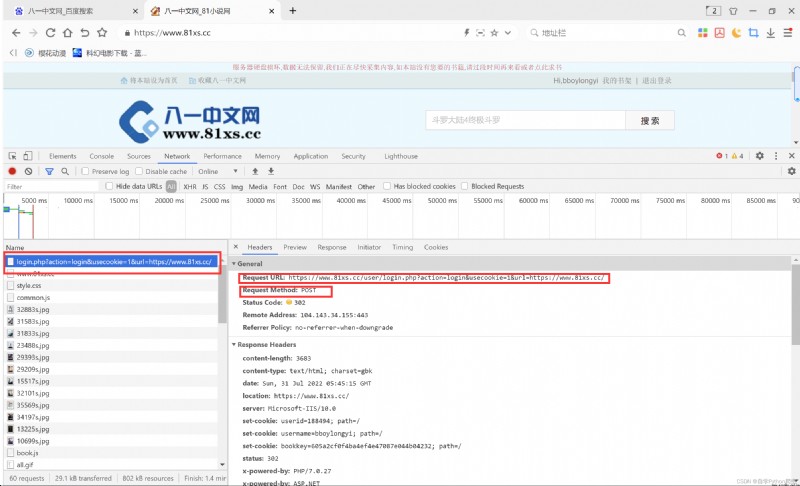
Task: Open network search magnifier icon
Action: (65, 171)
